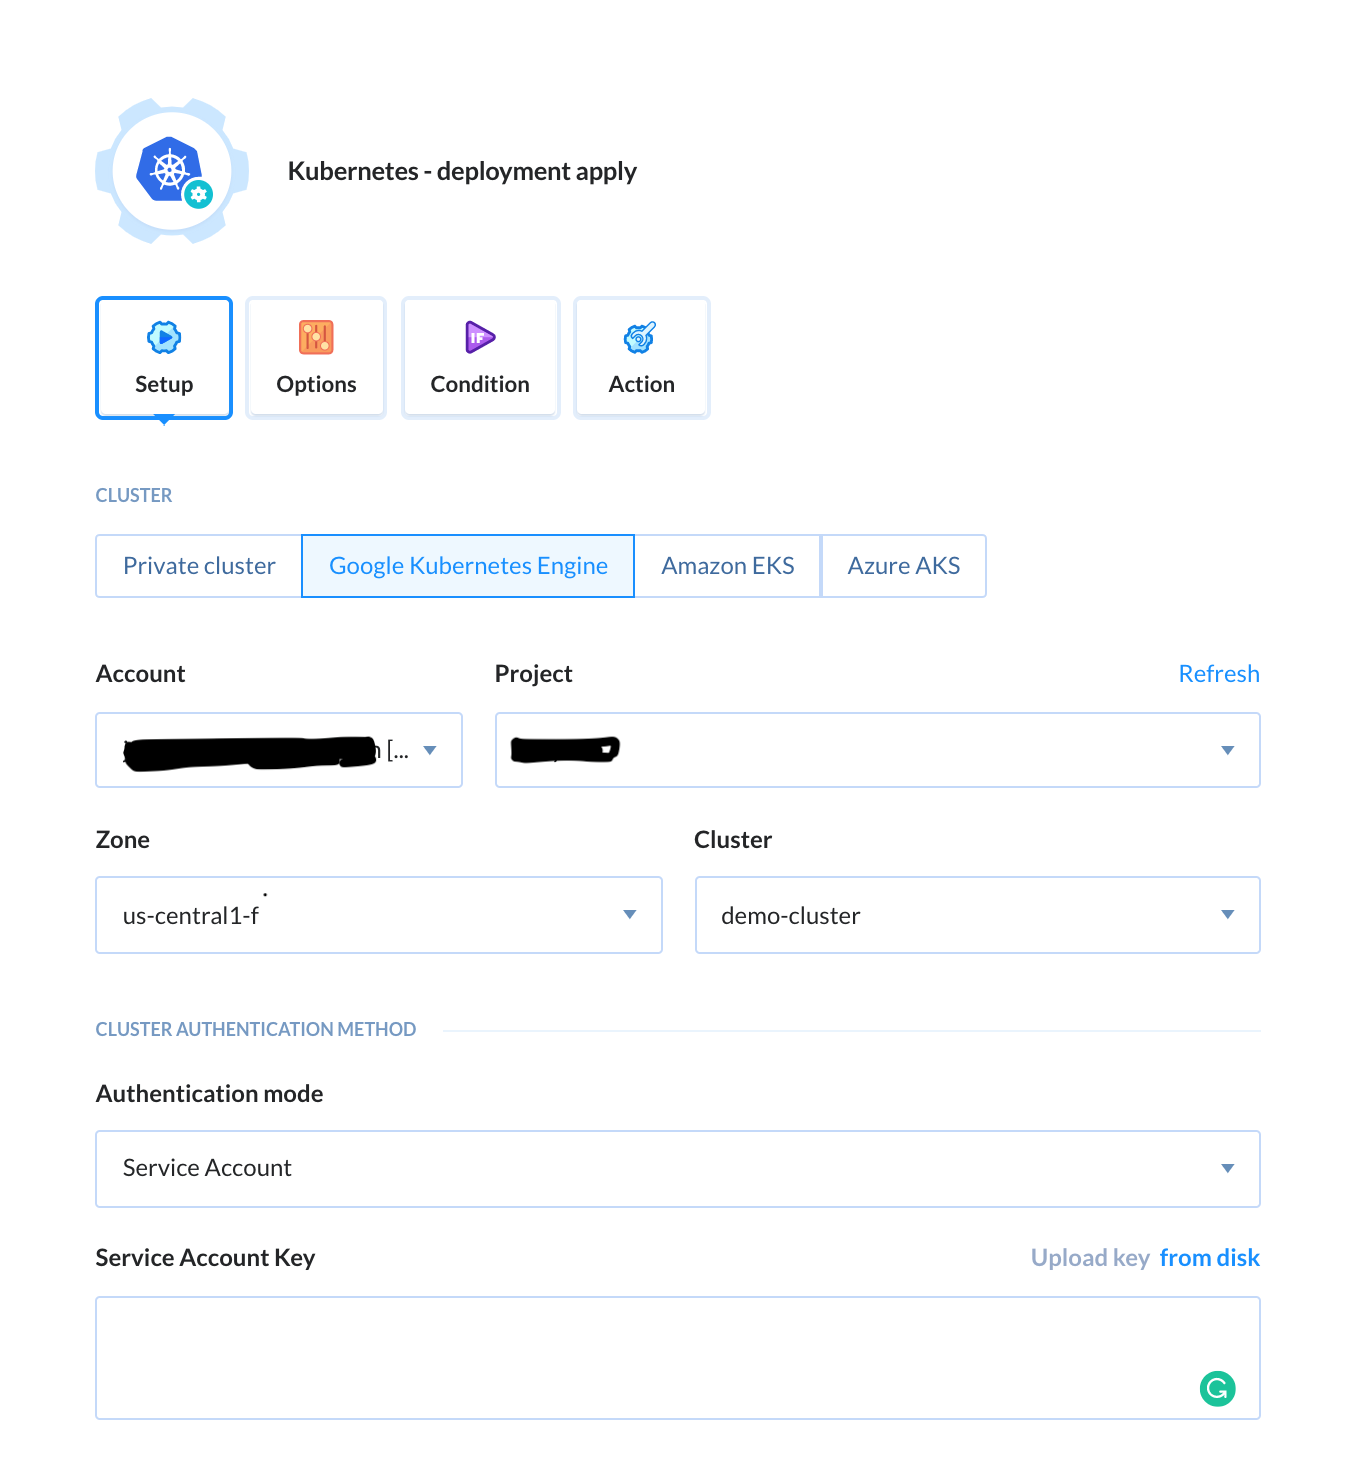1348x1460 pixels.
Task: Open the Account dropdown
Action: (x=279, y=750)
